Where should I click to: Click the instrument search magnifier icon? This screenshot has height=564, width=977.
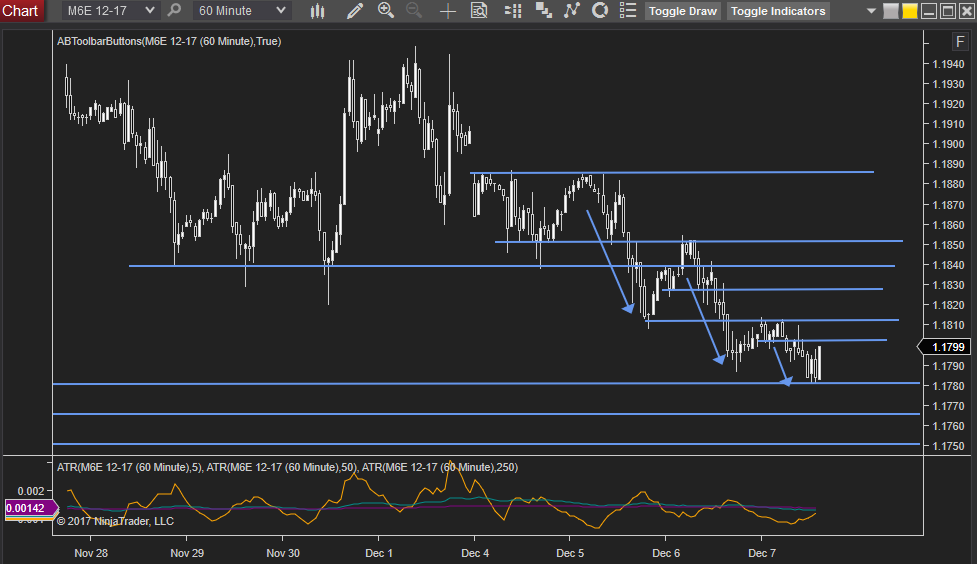174,10
